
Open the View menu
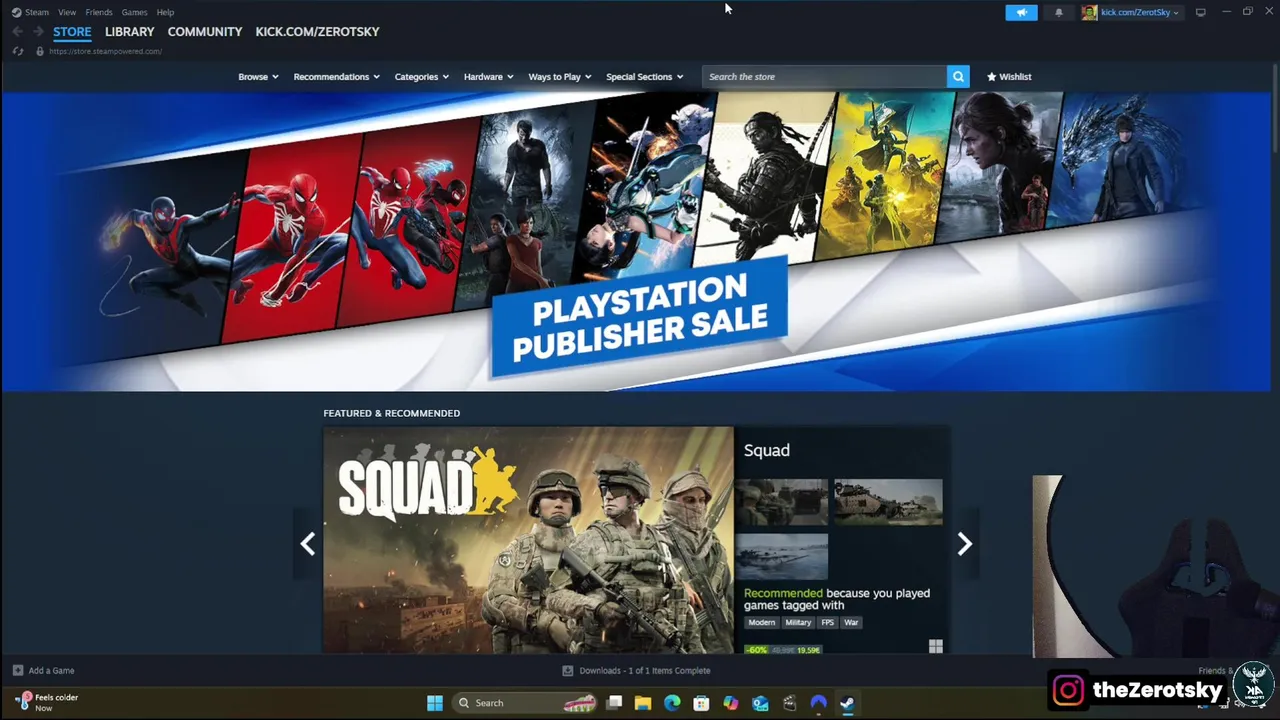tap(67, 12)
